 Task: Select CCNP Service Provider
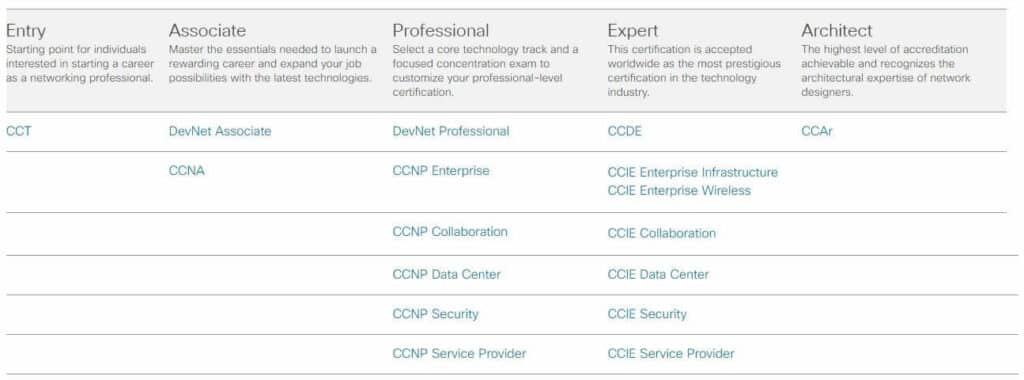click(459, 354)
